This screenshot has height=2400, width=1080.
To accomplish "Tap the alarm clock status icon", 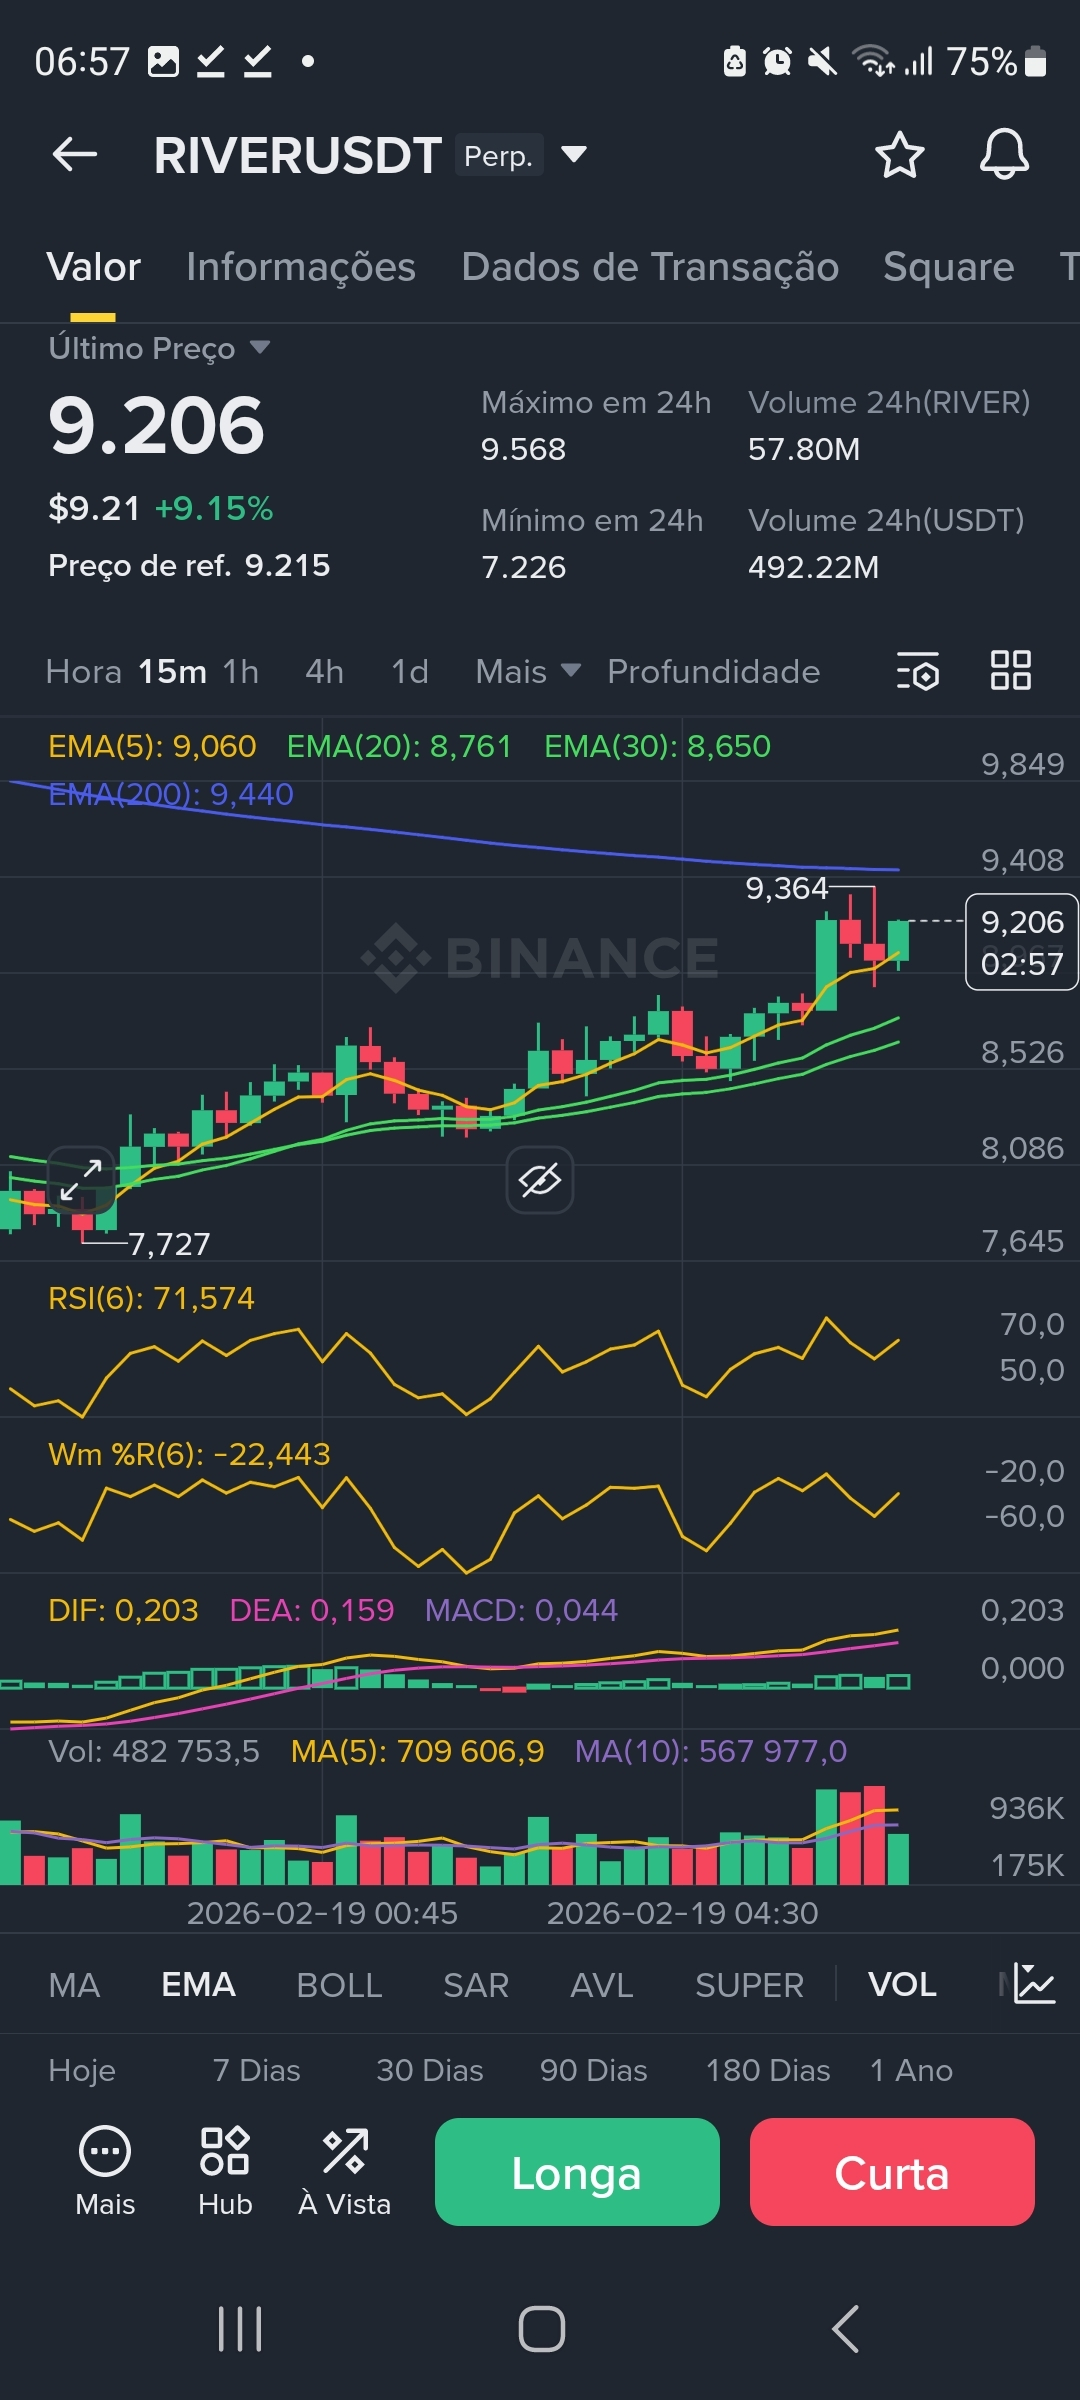I will coord(777,62).
